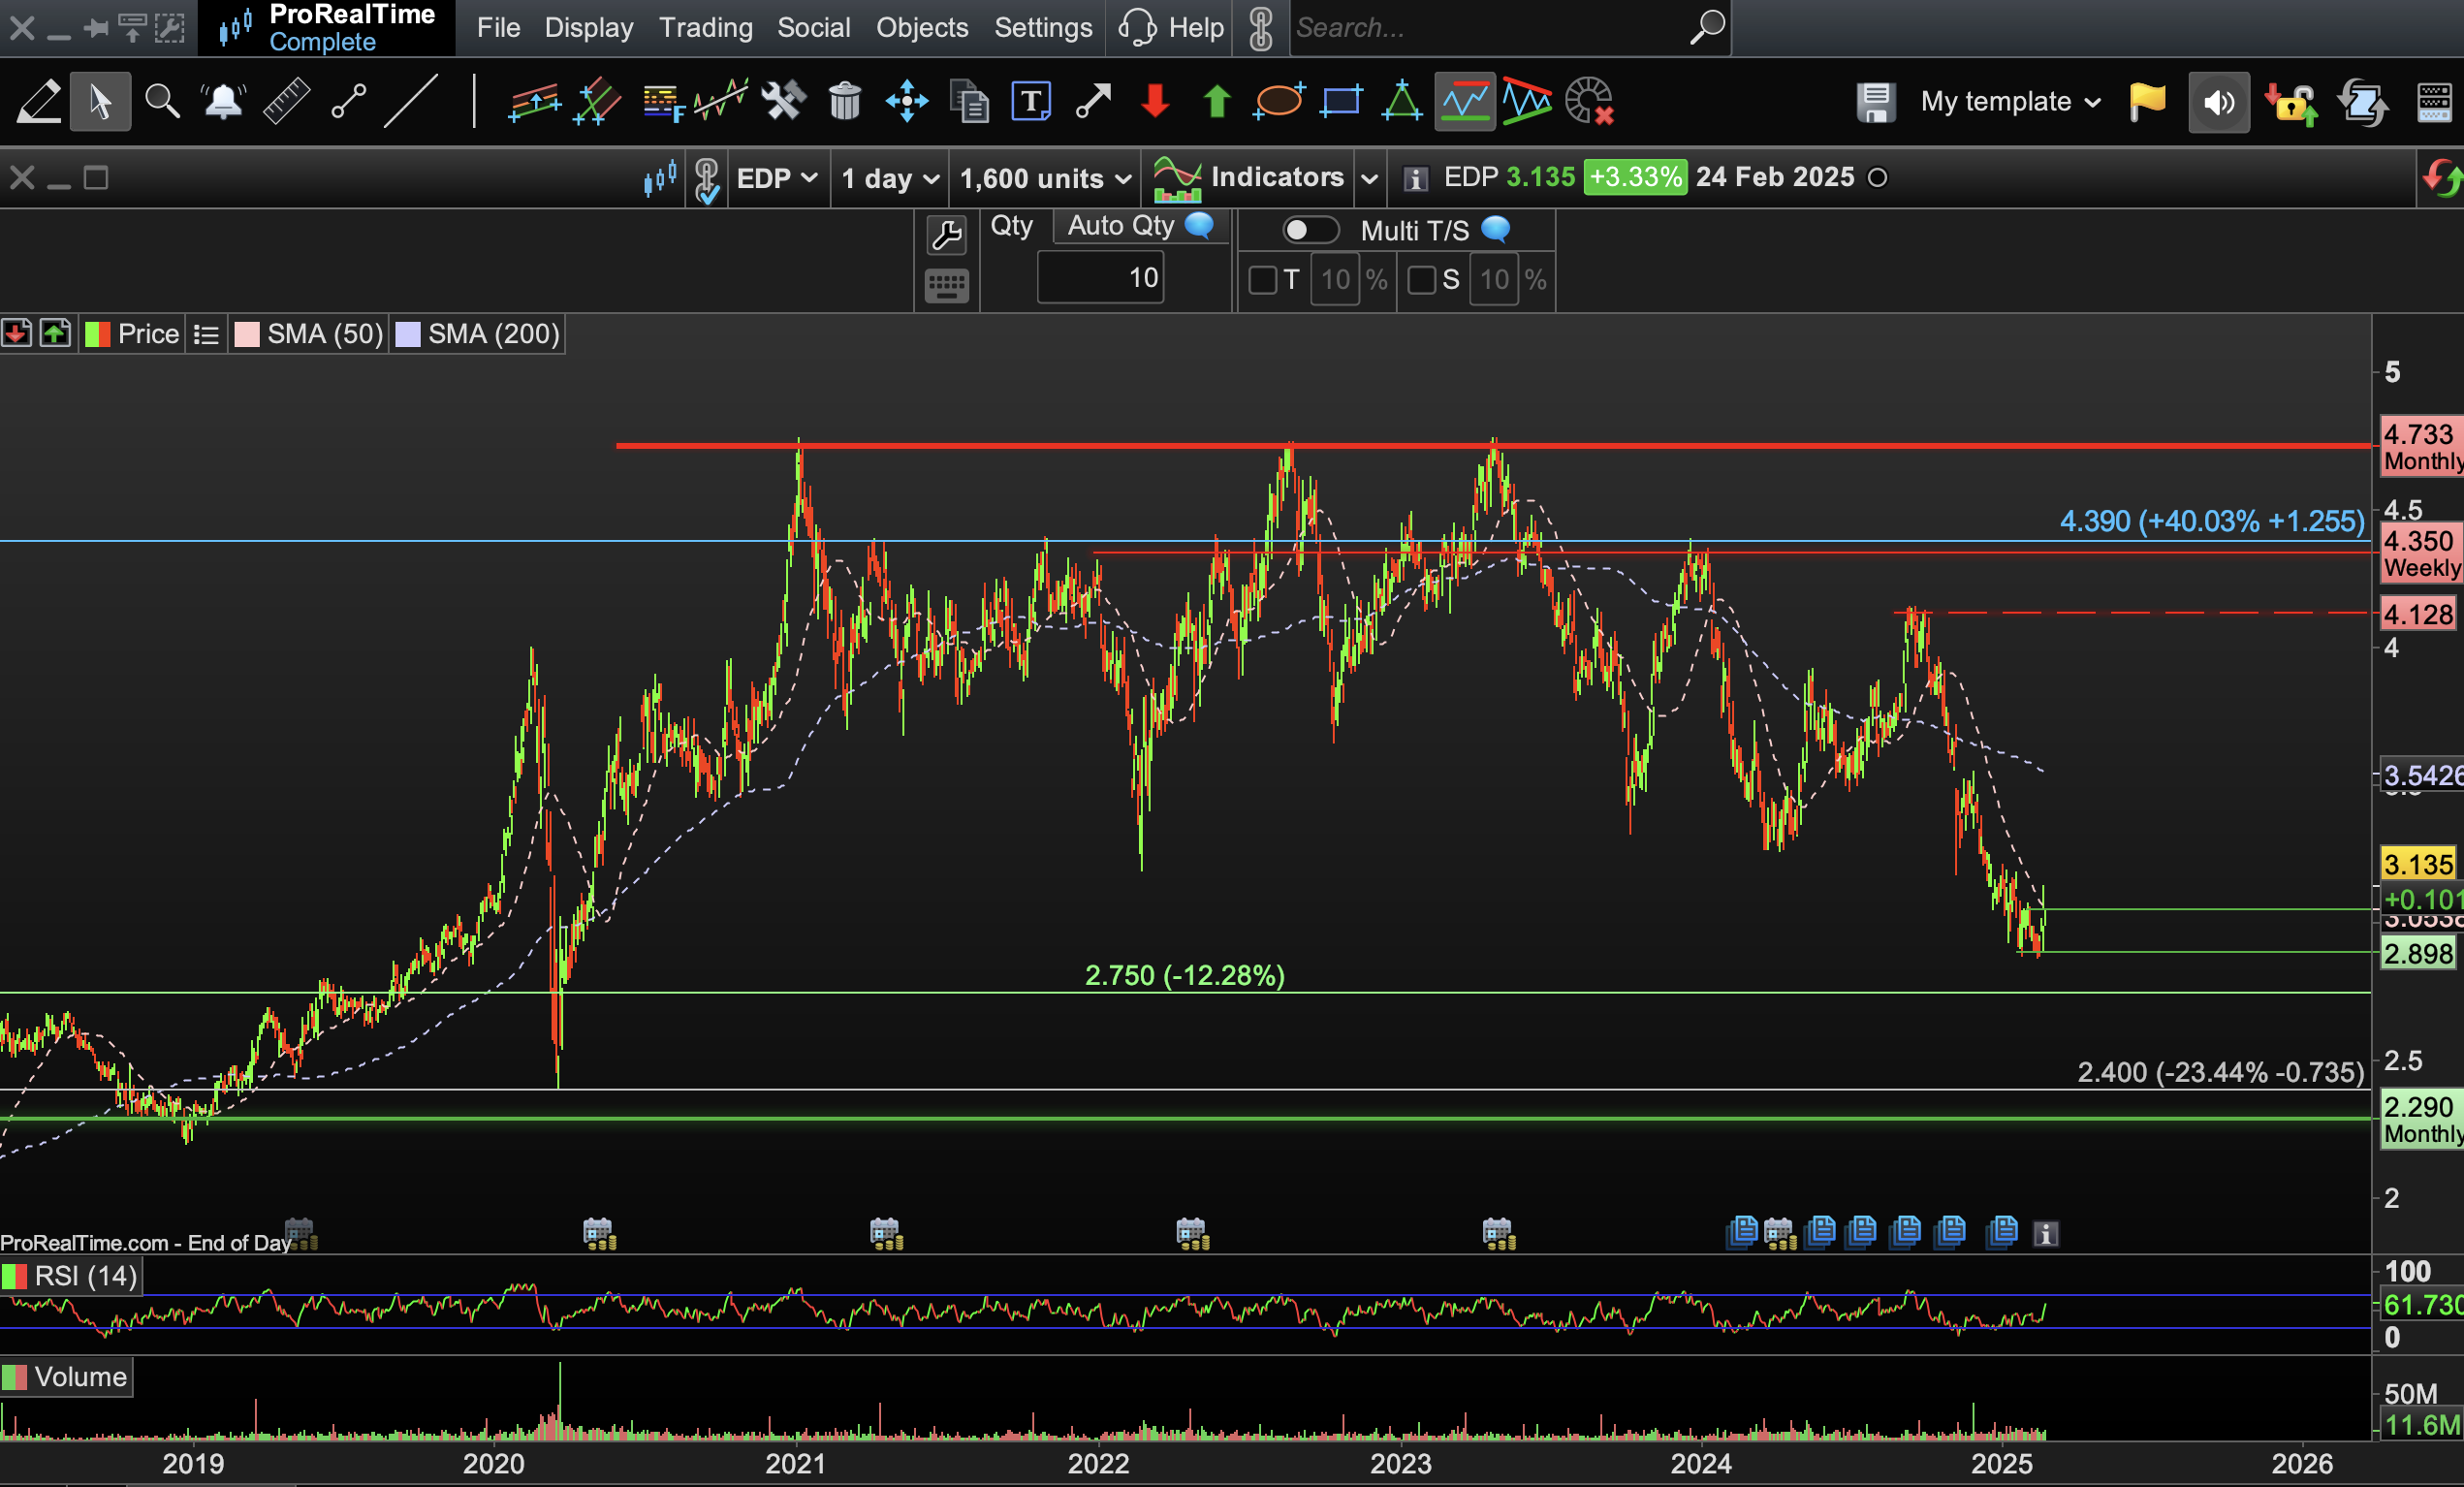Viewport: 2464px width, 1487px height.
Task: Click the Auto Qty button
Action: 1121,226
